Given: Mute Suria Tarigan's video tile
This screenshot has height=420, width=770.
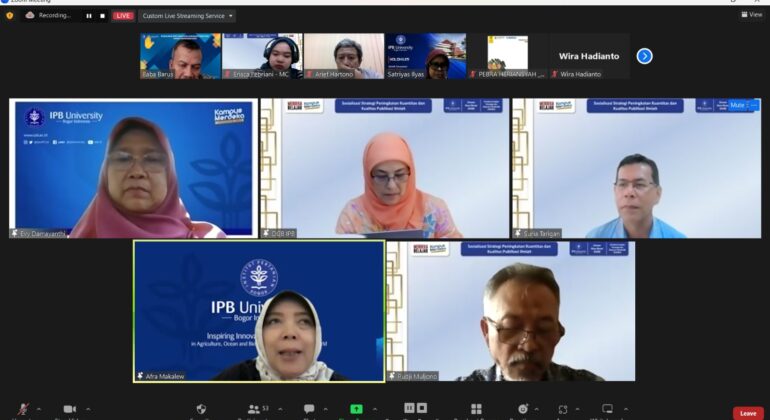Looking at the screenshot, I should (x=737, y=105).
